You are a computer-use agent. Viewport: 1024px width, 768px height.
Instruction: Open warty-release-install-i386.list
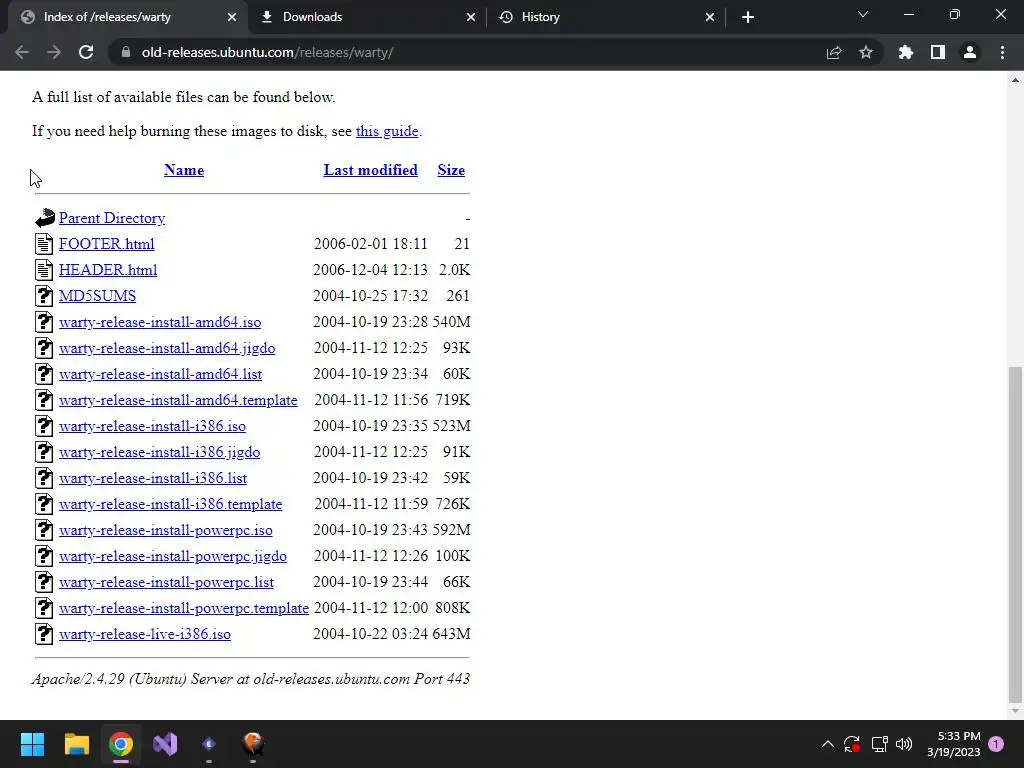(153, 478)
